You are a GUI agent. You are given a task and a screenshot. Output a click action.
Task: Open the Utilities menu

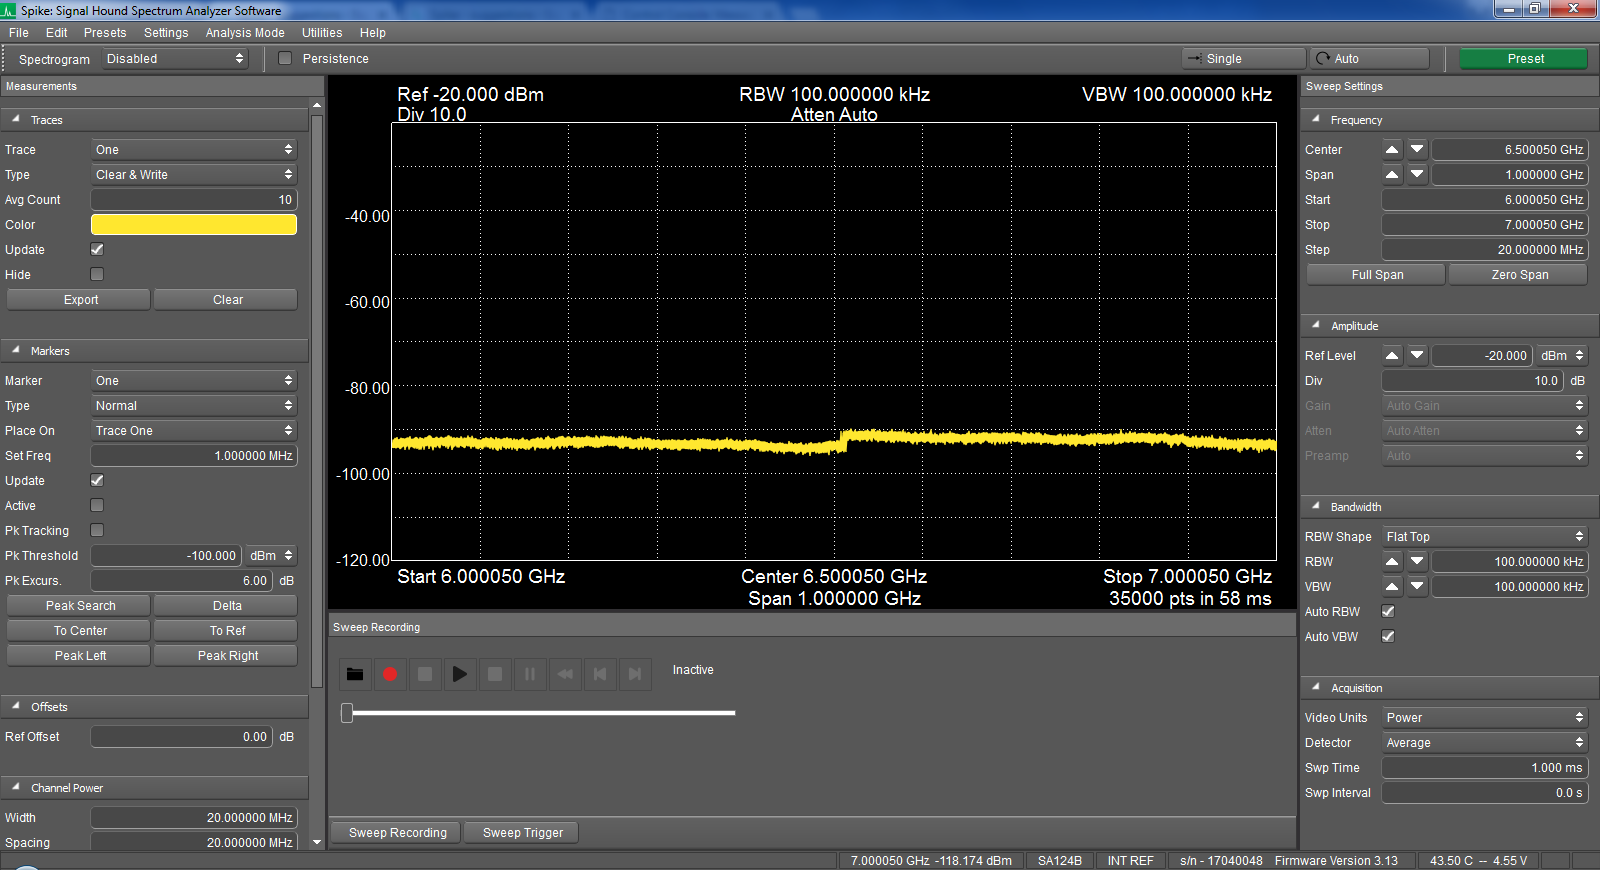[x=322, y=32]
